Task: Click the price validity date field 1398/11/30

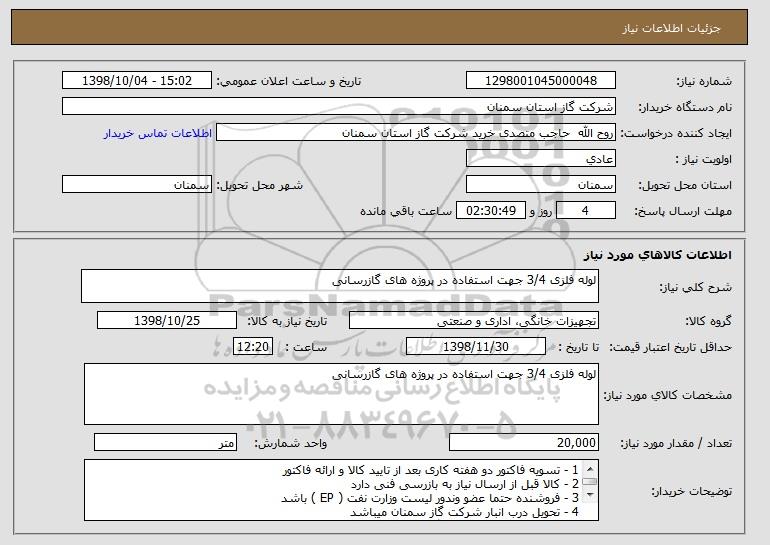Action: click(476, 347)
